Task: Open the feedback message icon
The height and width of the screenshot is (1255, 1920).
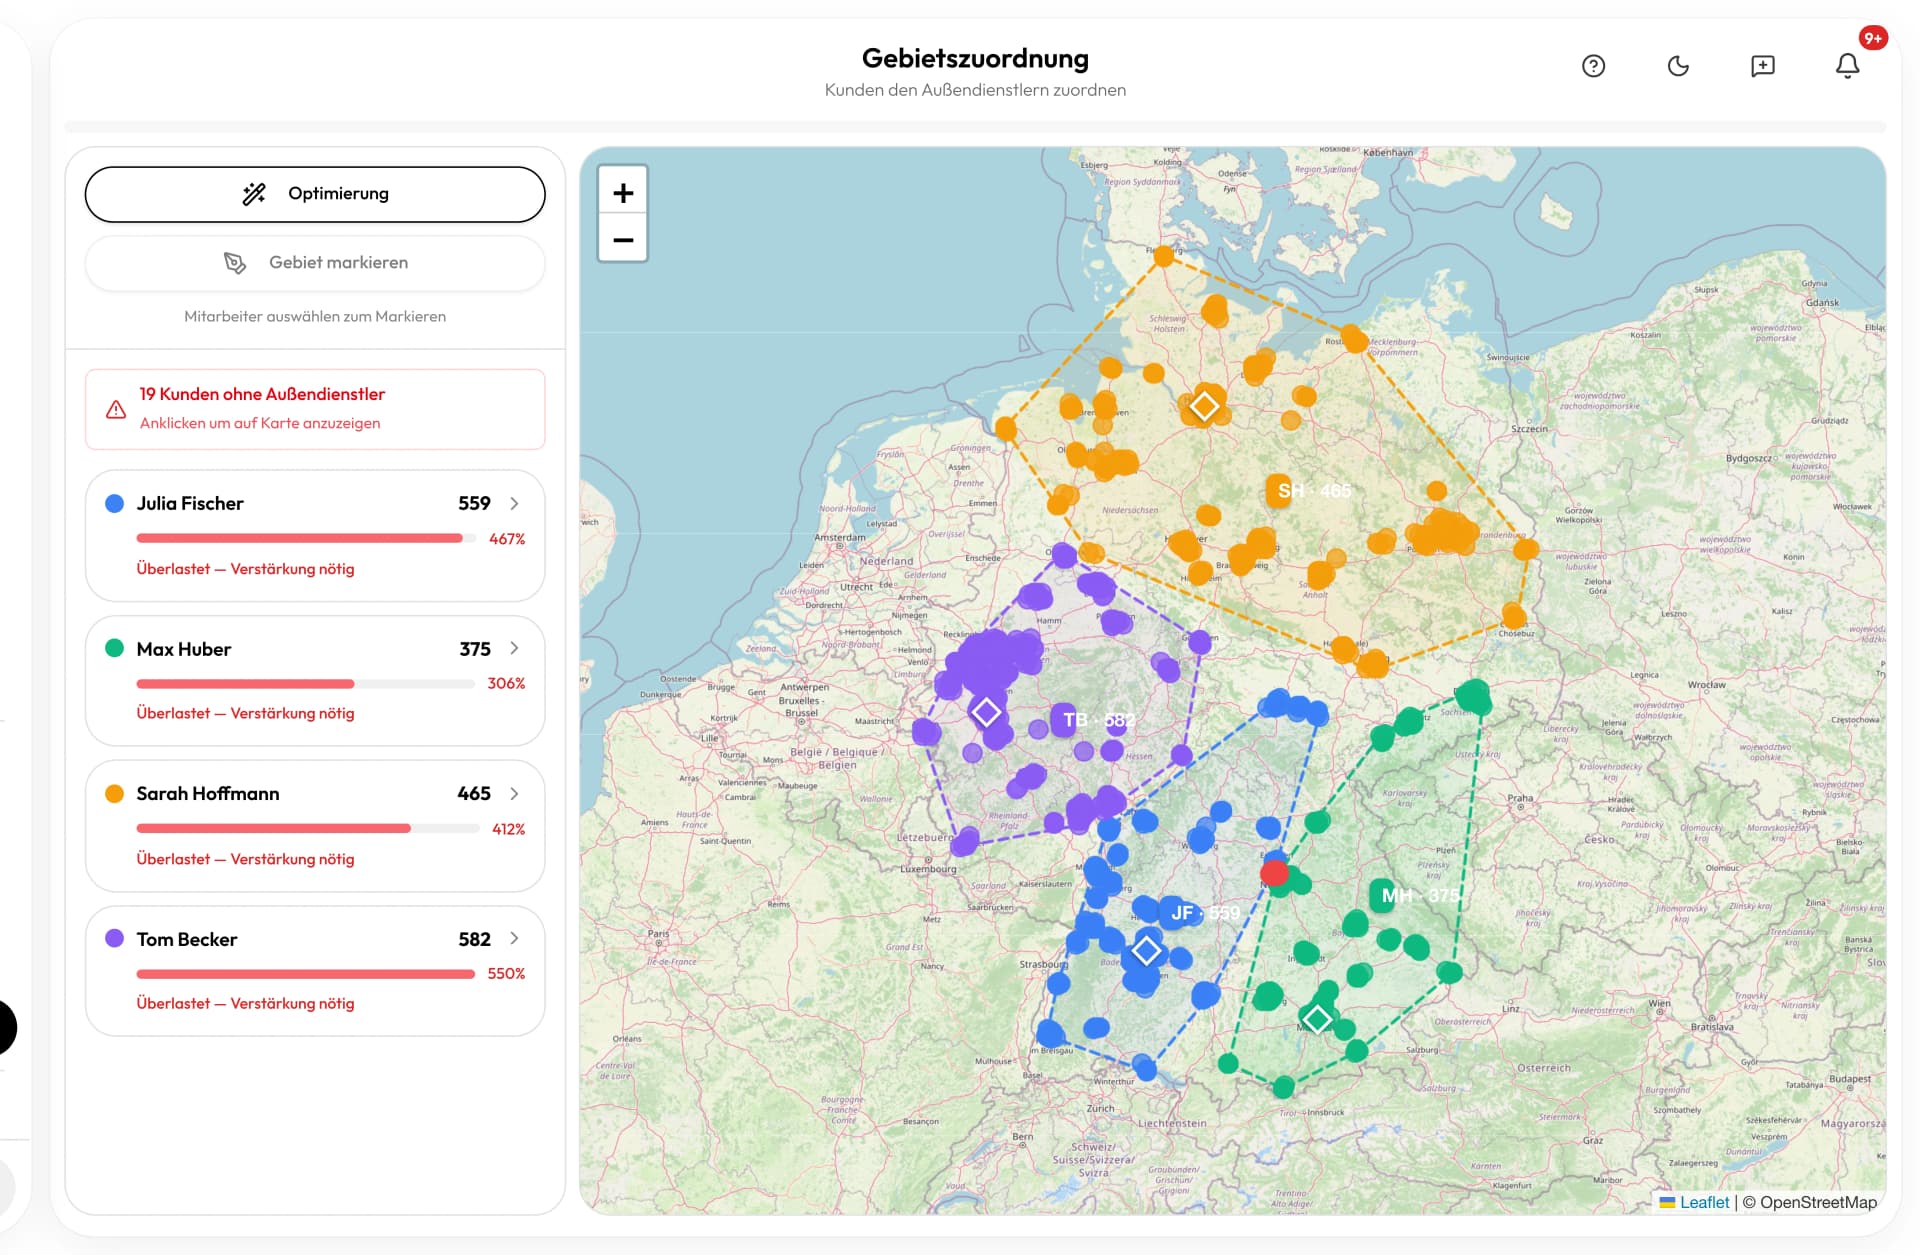Action: pyautogui.click(x=1762, y=66)
